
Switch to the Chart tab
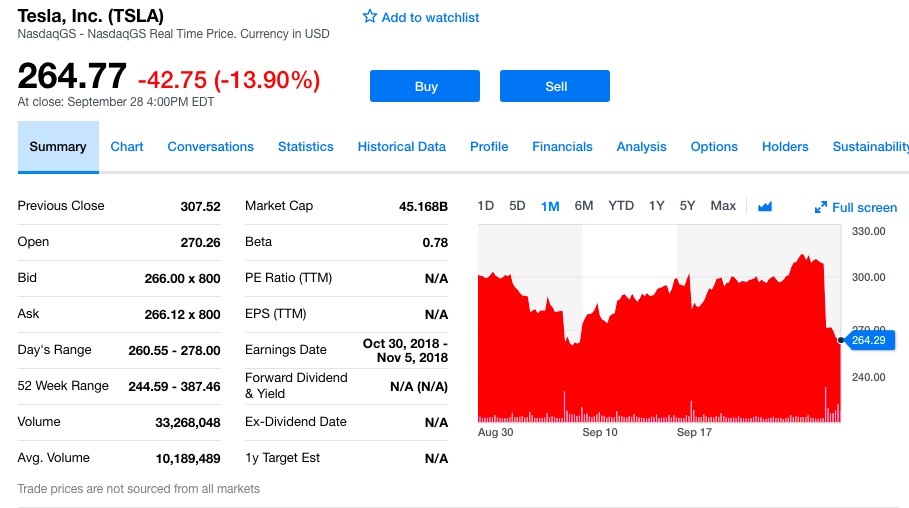(x=127, y=147)
